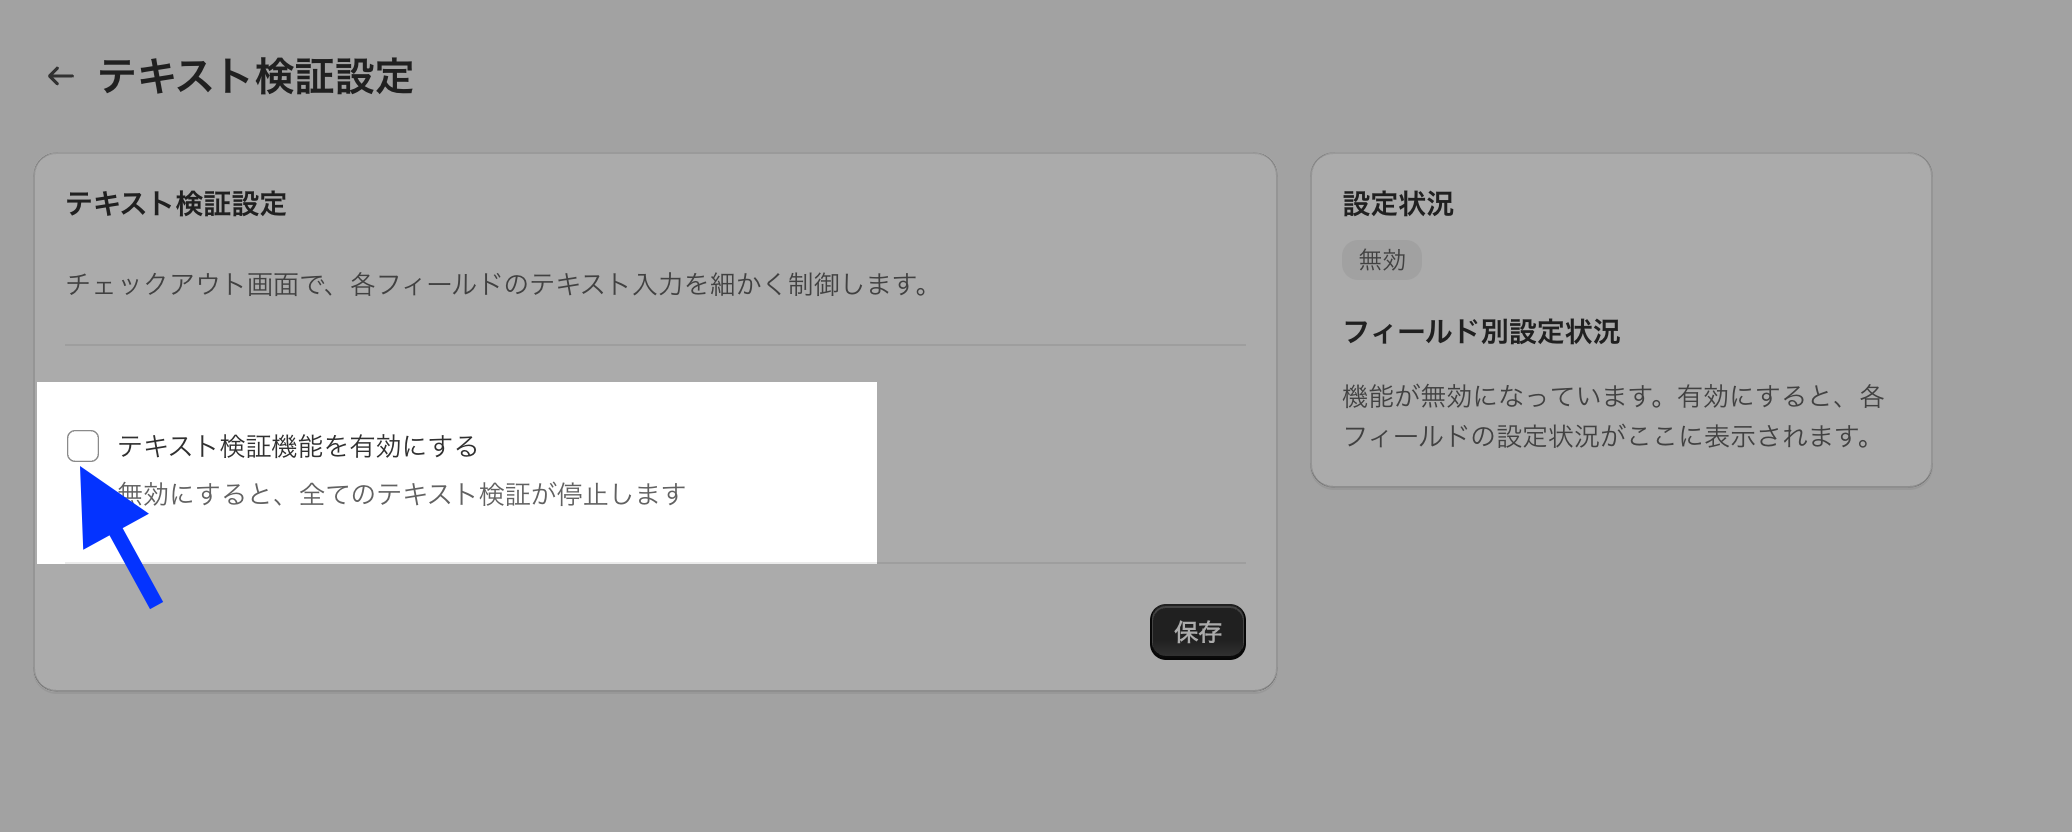
Task: Click the 無効 status badge
Action: coord(1381,260)
